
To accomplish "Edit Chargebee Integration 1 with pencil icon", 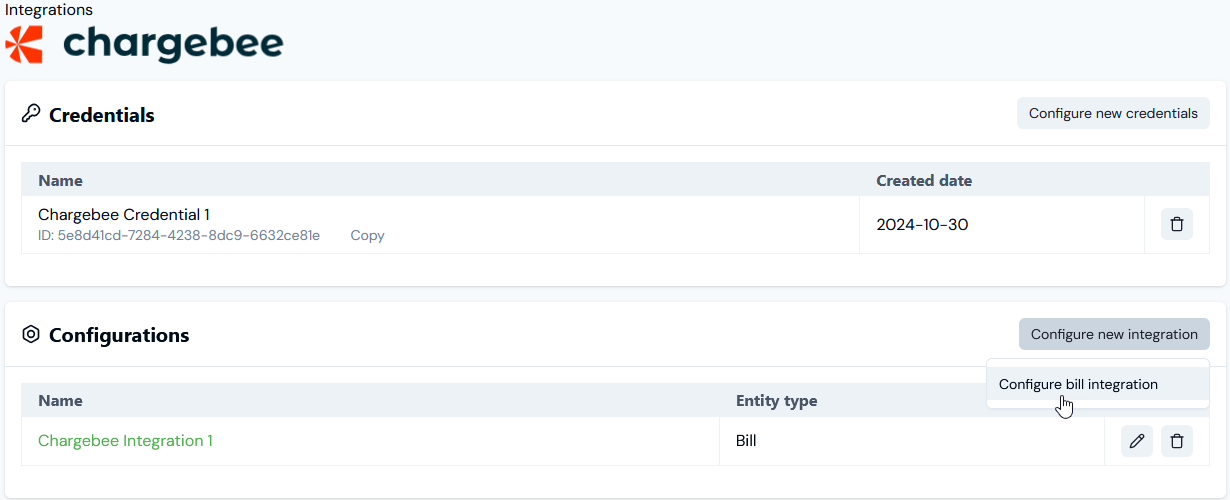I will 1137,441.
